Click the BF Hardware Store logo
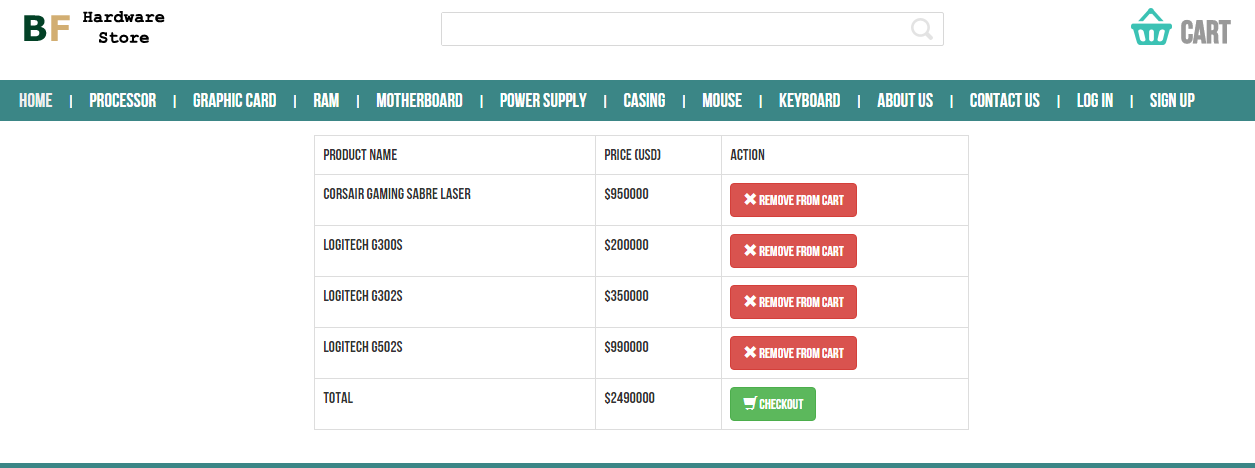 point(94,29)
